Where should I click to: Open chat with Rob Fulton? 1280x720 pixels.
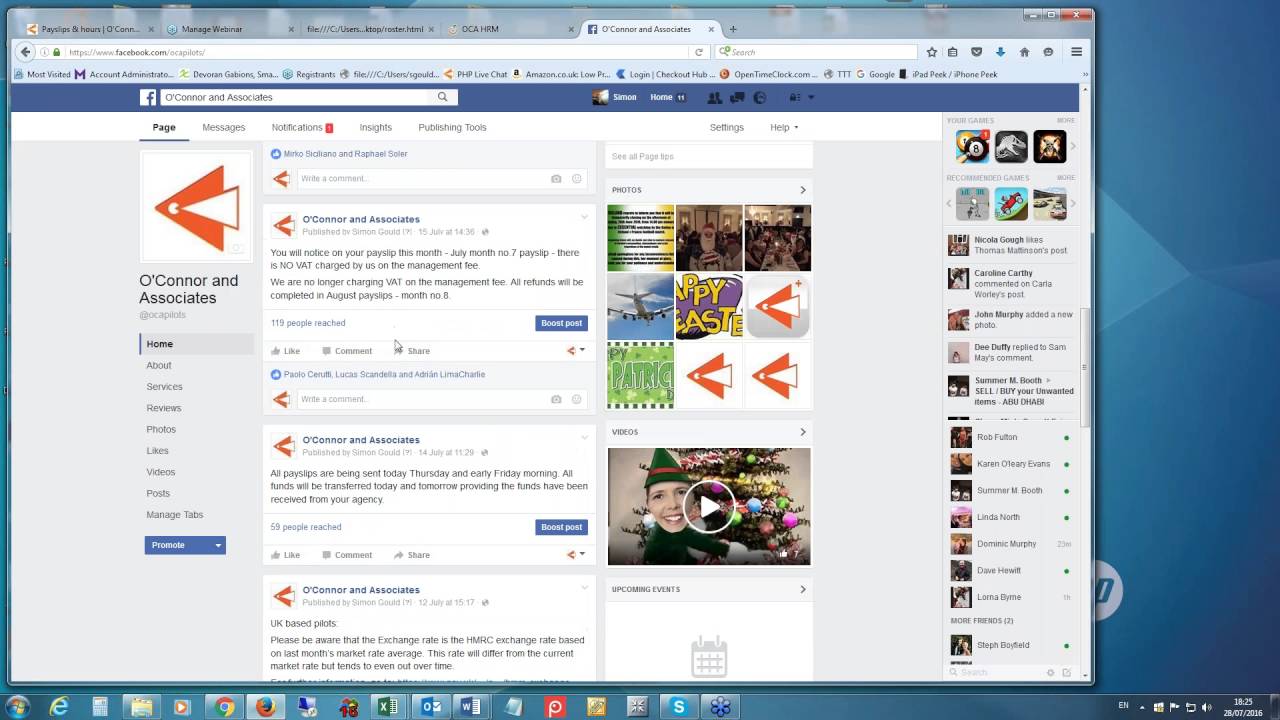(1010, 437)
